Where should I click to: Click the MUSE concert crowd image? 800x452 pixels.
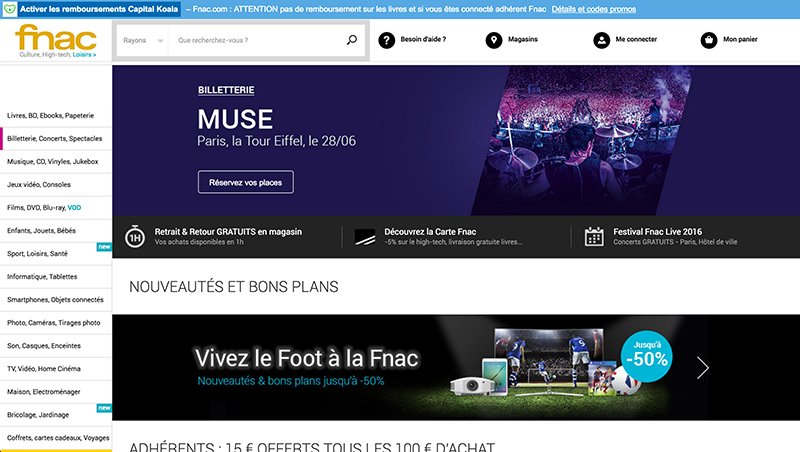click(x=582, y=140)
